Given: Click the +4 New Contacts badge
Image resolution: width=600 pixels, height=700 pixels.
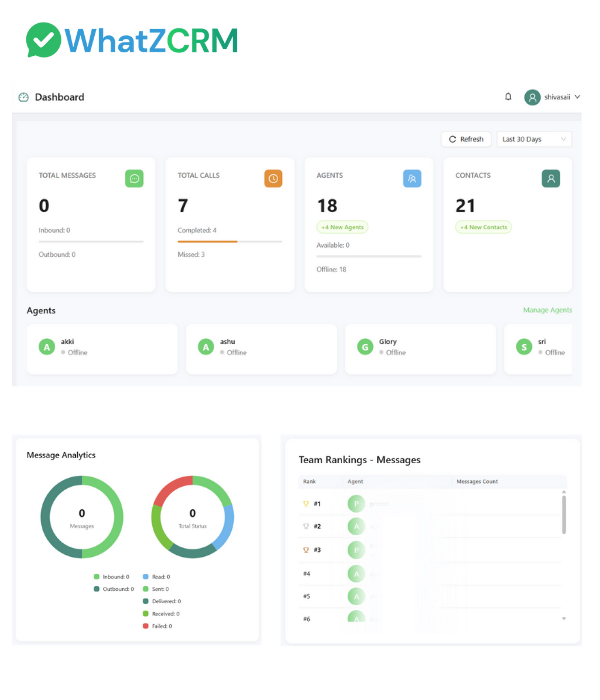Looking at the screenshot, I should pyautogui.click(x=483, y=227).
